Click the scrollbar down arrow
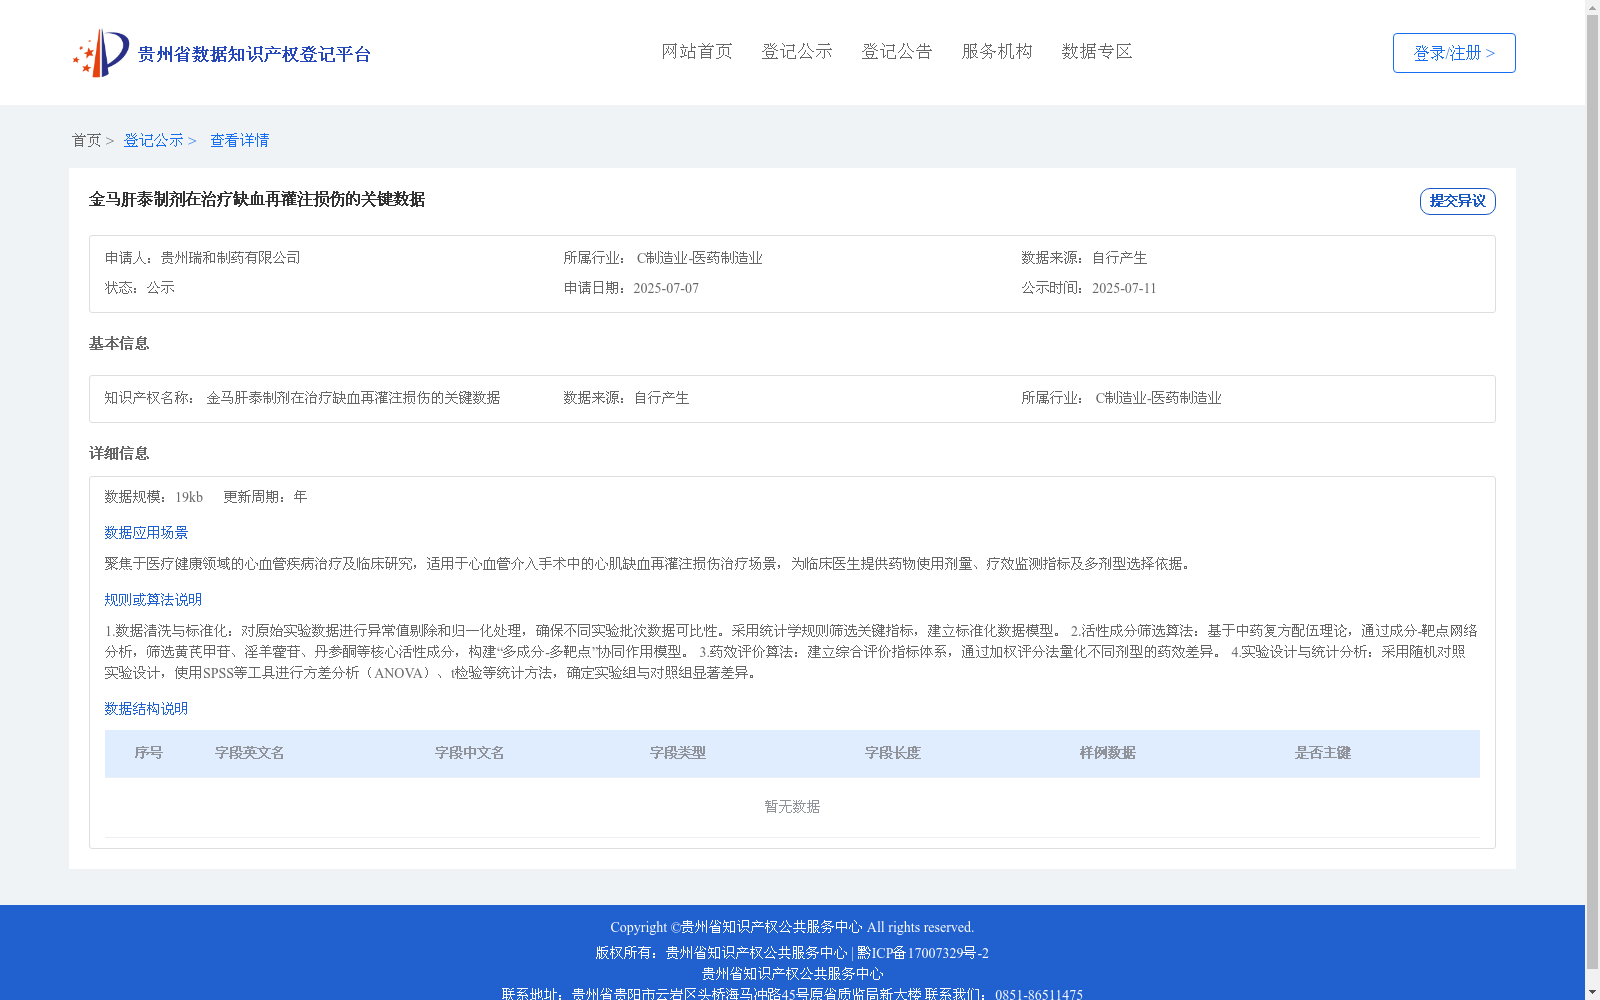 point(1593,992)
